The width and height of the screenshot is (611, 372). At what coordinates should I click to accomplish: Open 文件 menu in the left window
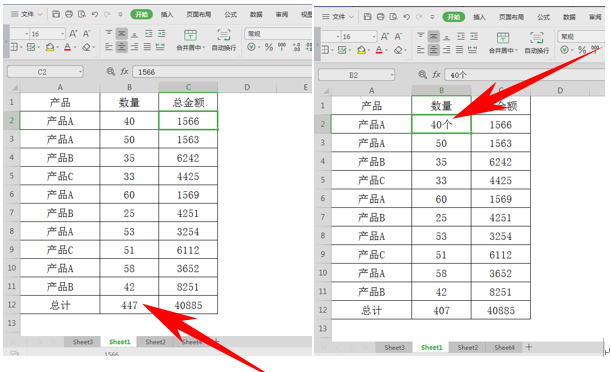pyautogui.click(x=26, y=14)
